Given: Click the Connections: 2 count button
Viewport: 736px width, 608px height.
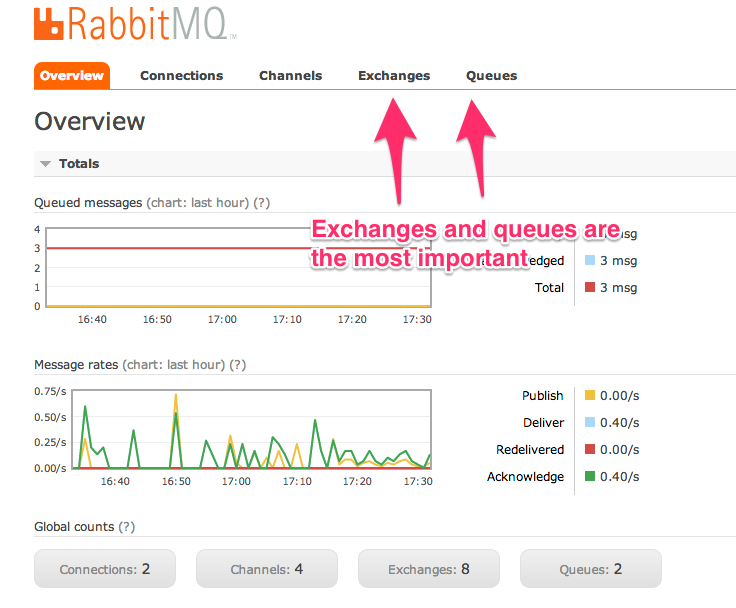Looking at the screenshot, I should [x=105, y=569].
